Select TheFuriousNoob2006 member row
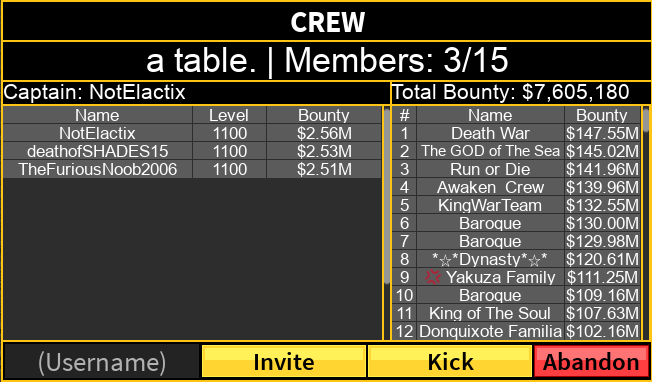652x382 pixels. pos(192,169)
